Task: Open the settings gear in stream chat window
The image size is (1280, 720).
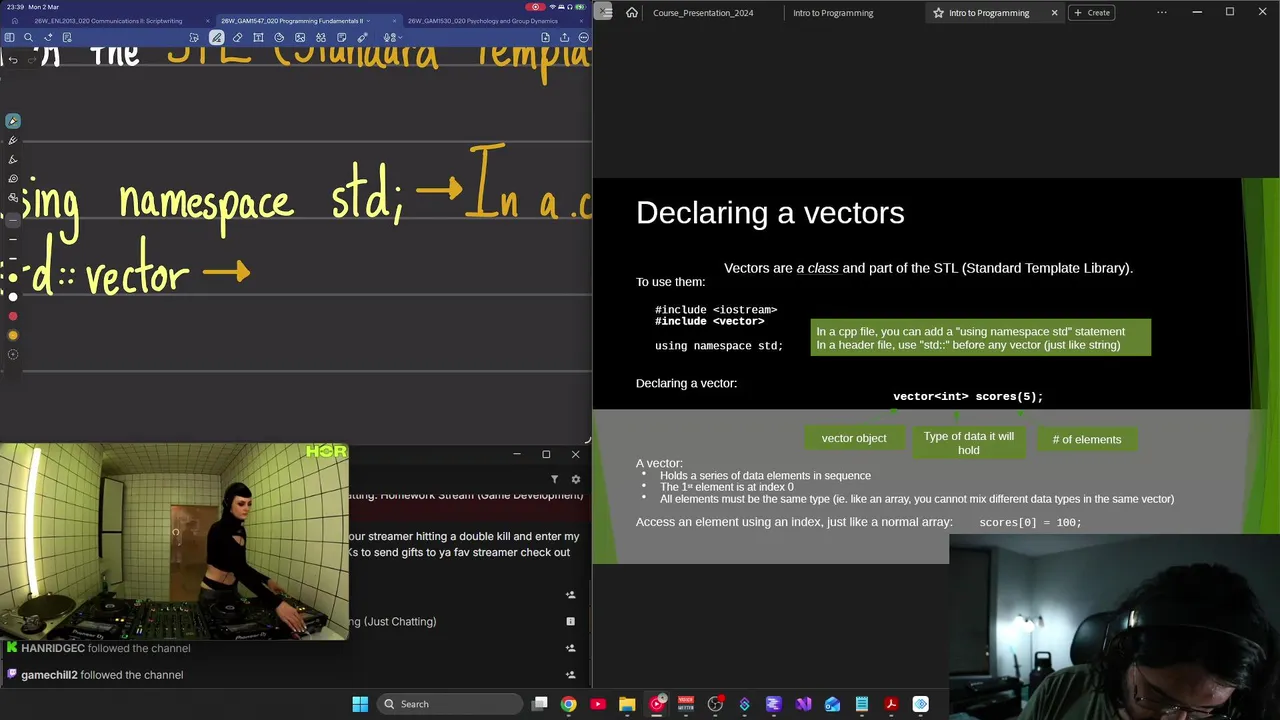Action: click(575, 479)
